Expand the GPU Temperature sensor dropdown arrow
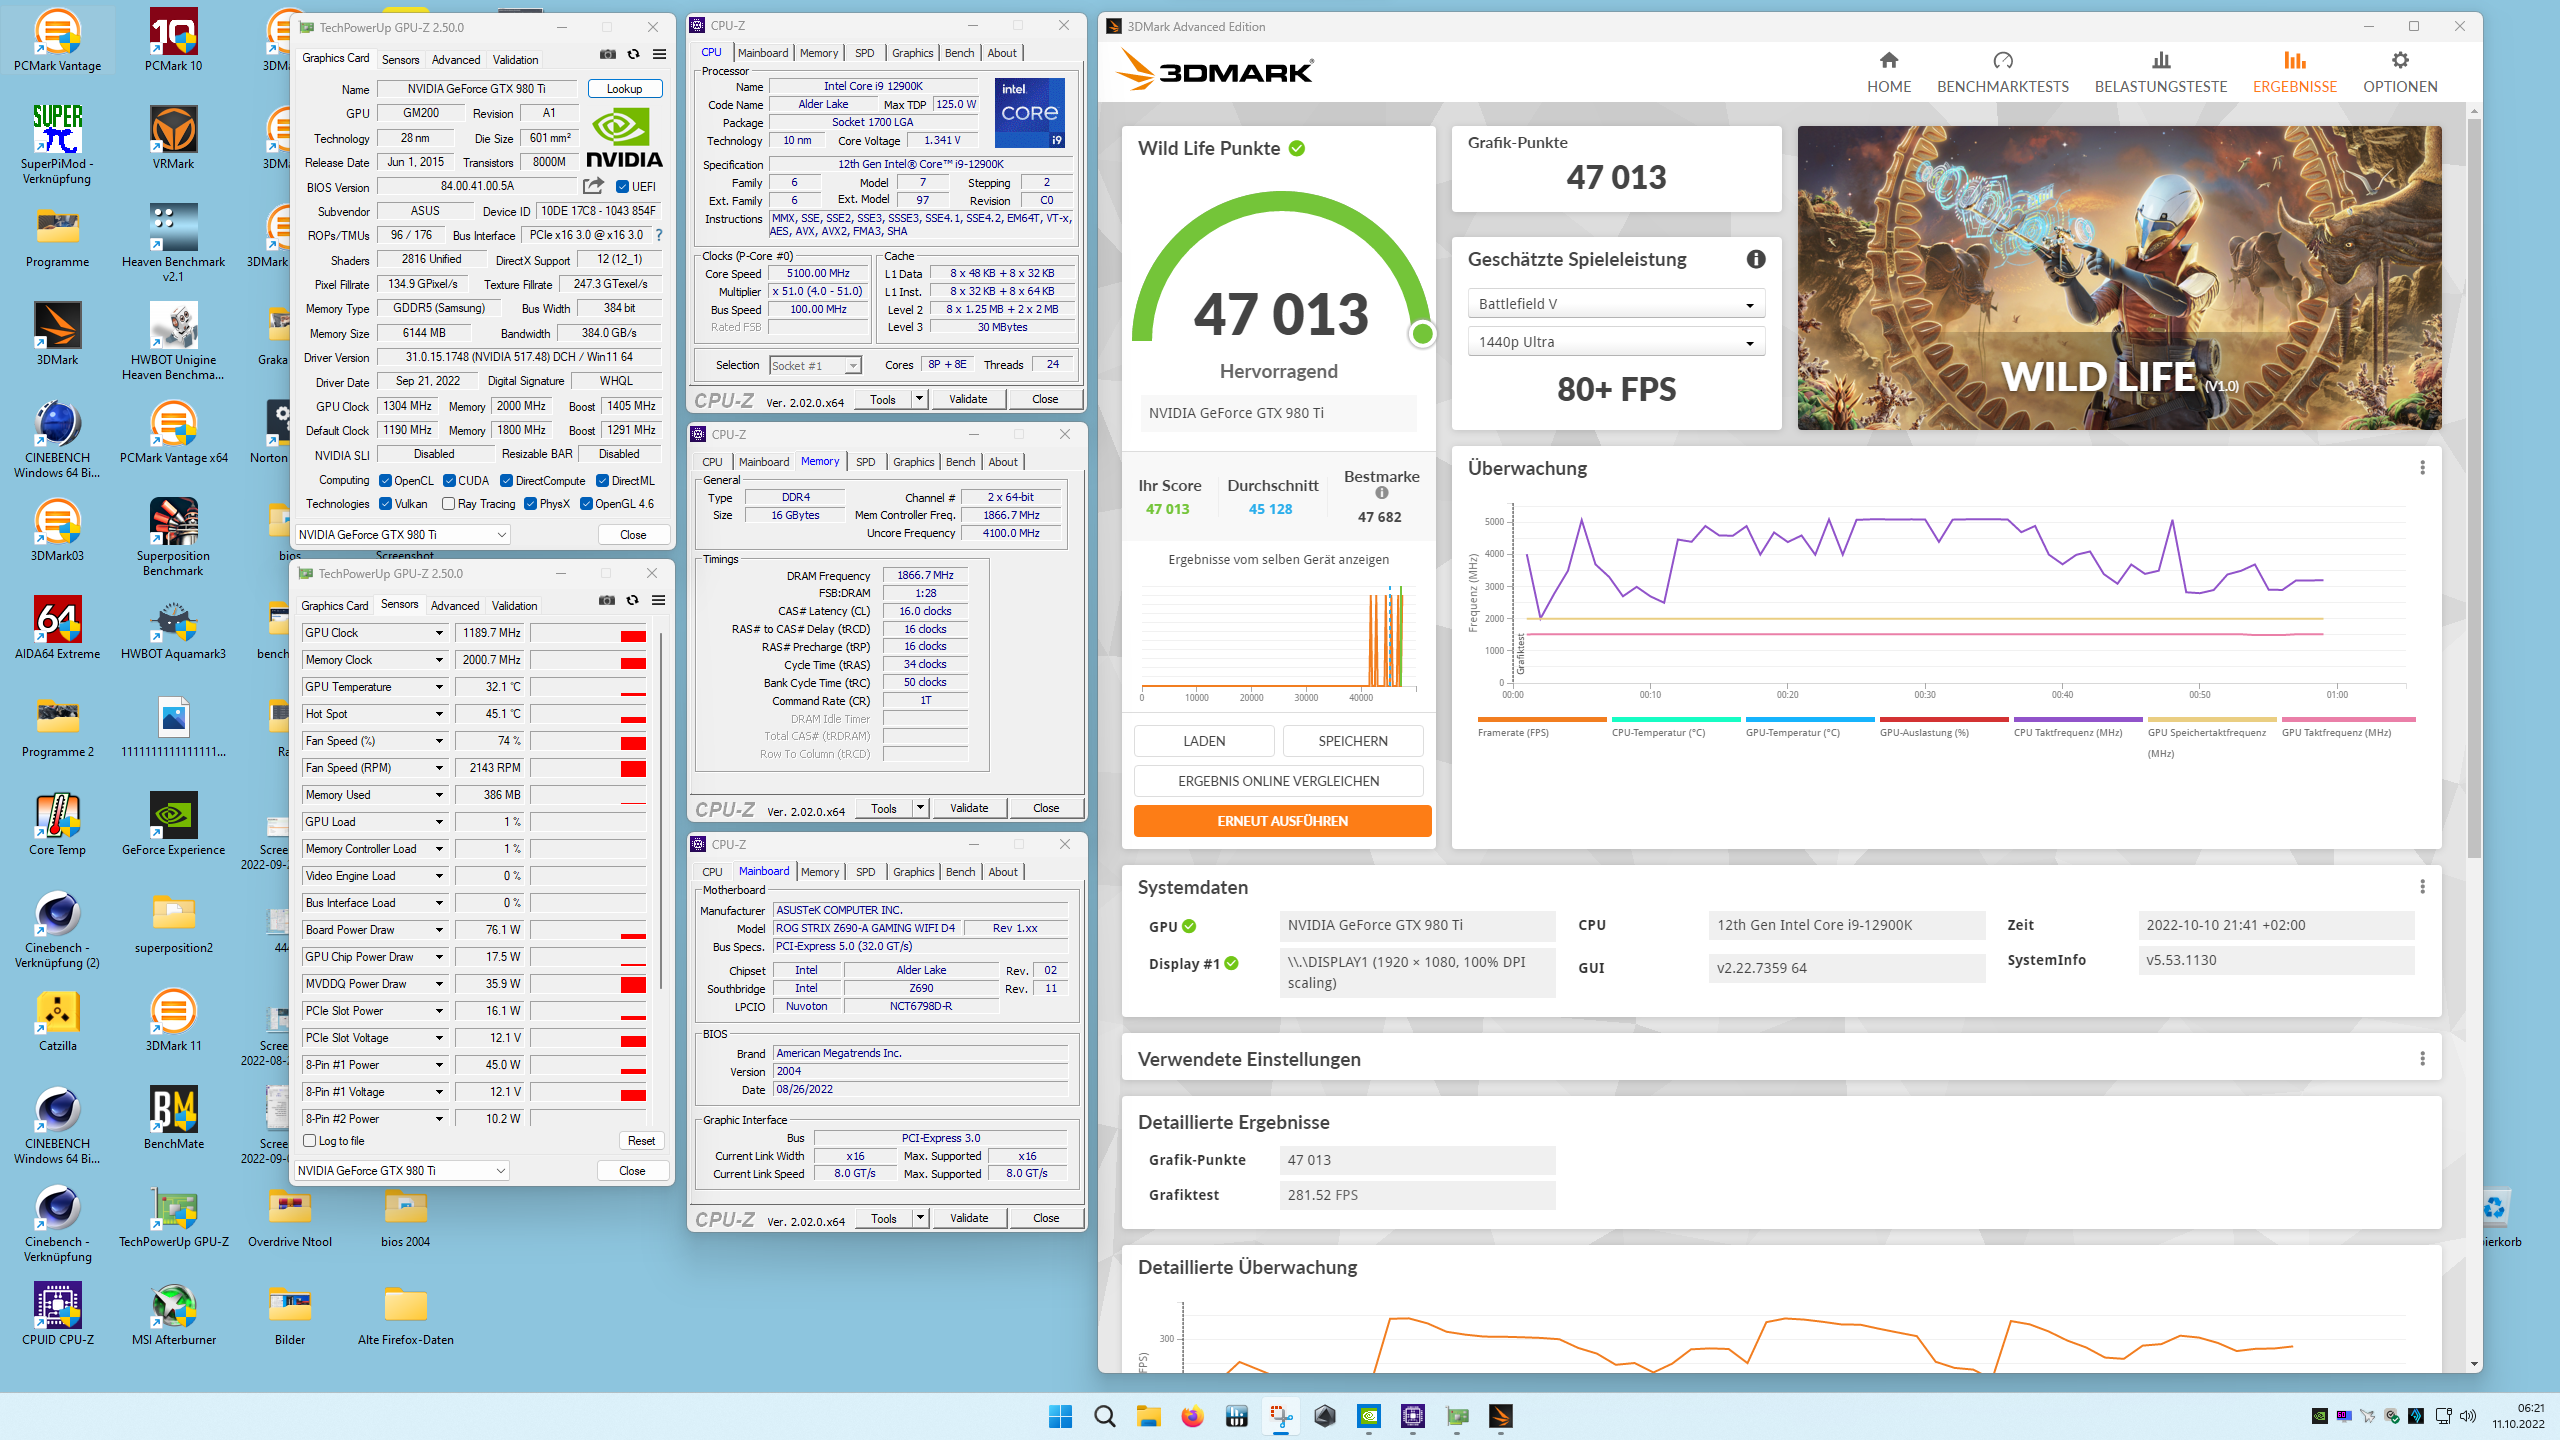Screen dimensions: 2560x1440 coord(439,687)
